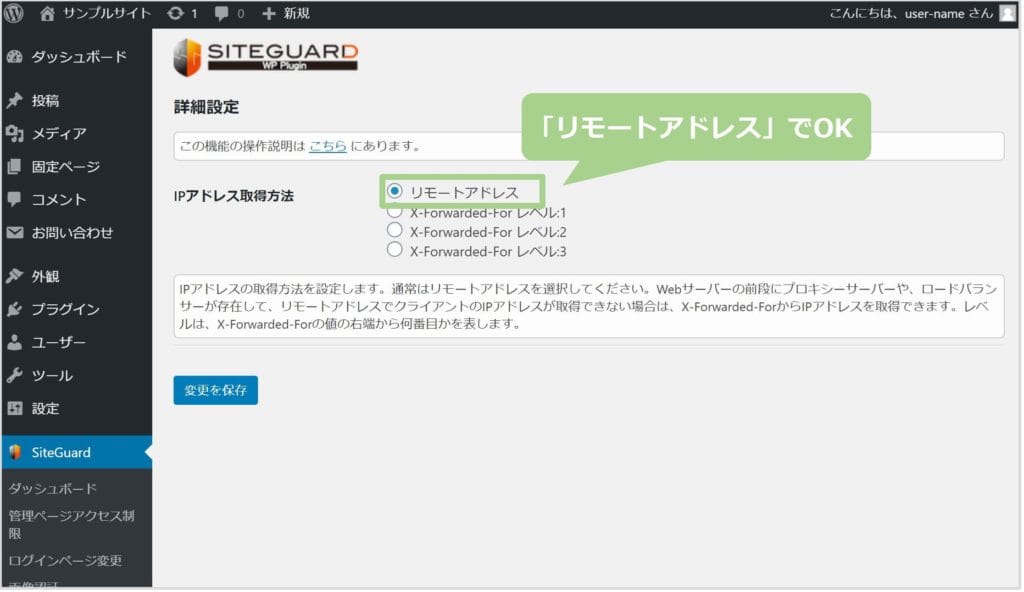
Task: Select the リモートアドレス radio button
Action: tap(395, 191)
